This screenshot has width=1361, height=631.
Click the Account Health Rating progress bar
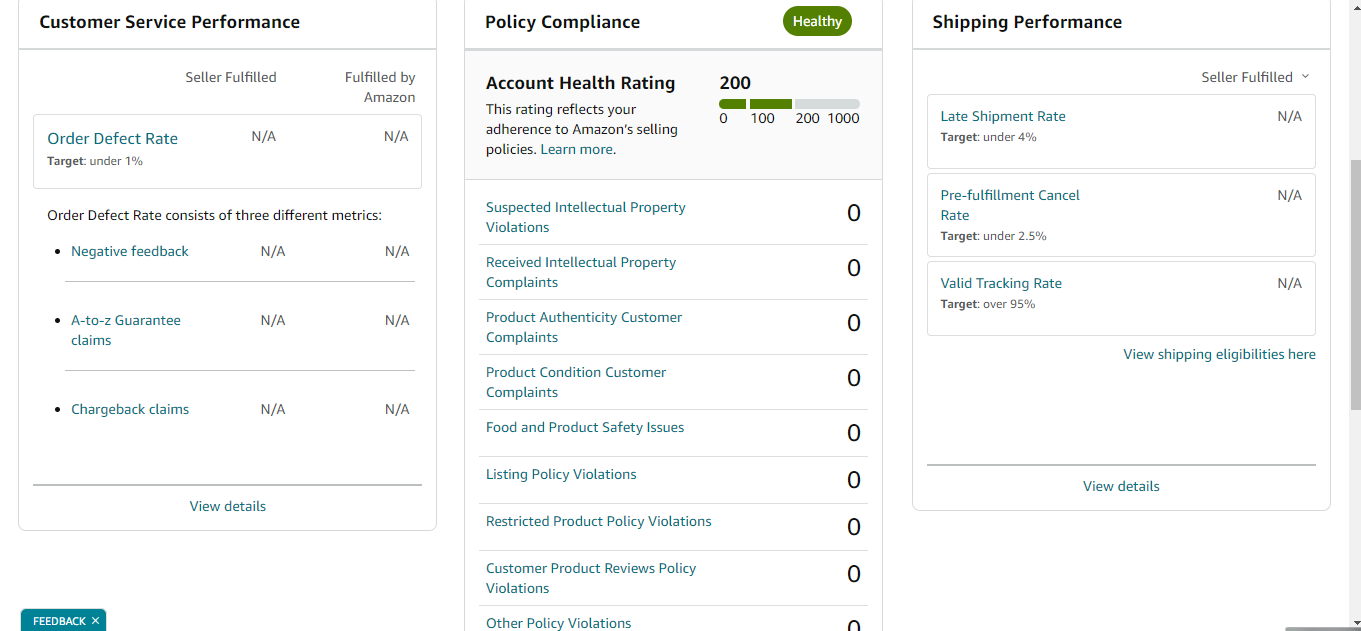tap(789, 104)
